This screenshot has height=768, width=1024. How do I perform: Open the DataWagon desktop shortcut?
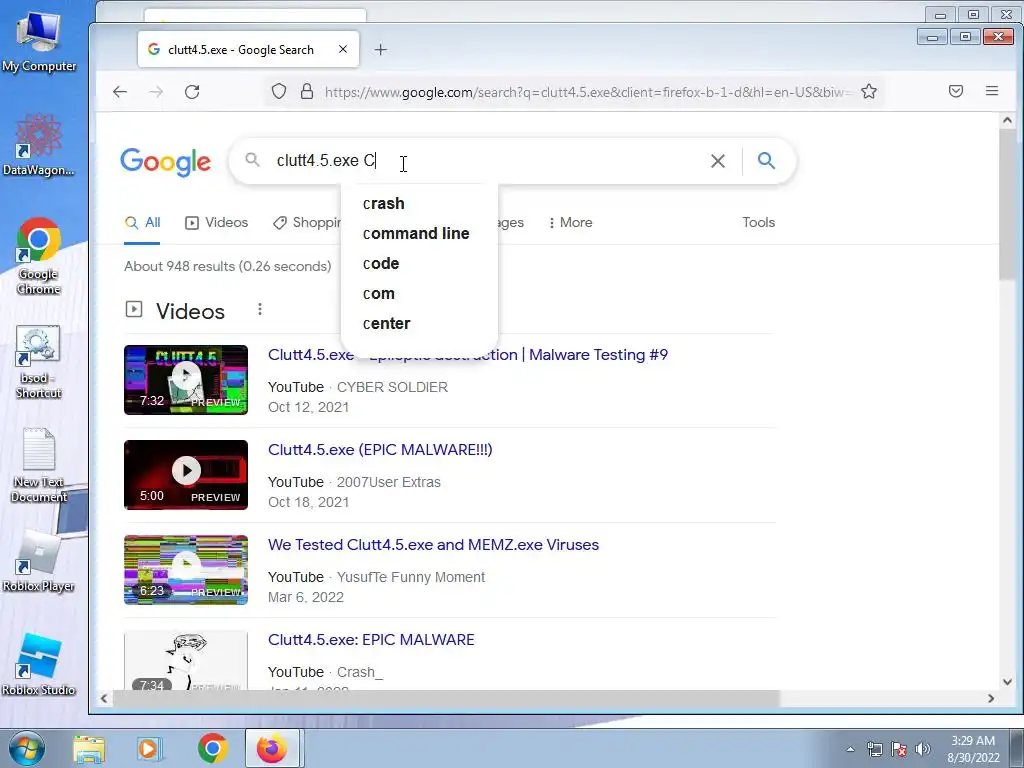tap(39, 145)
